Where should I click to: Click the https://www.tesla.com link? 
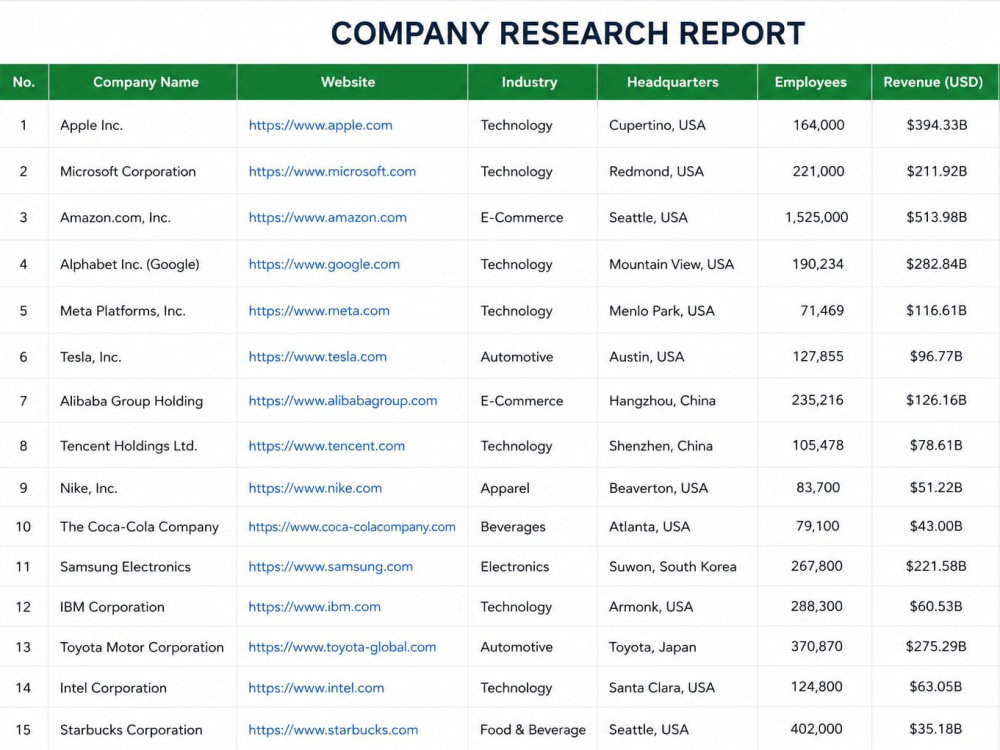[x=318, y=357]
